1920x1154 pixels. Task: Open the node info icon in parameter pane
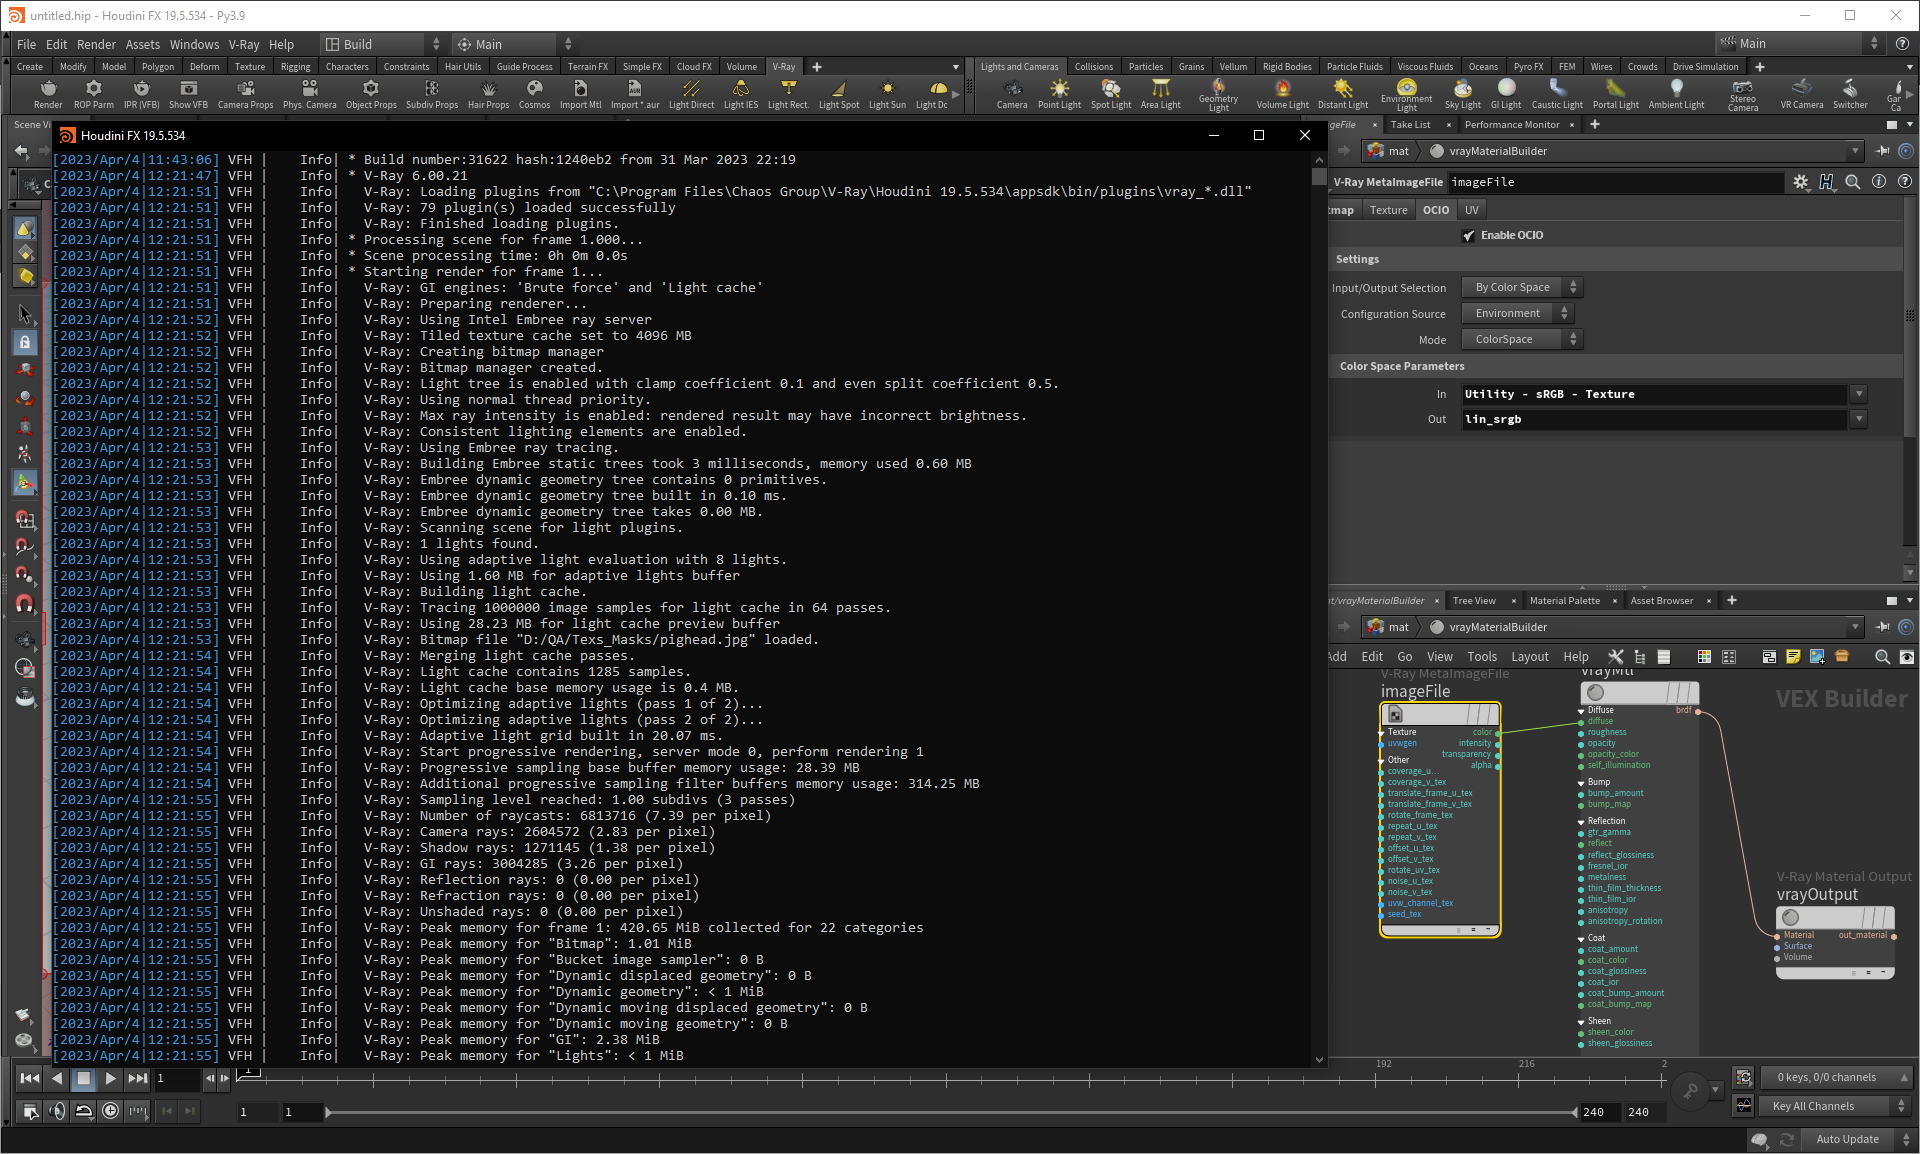coord(1878,182)
